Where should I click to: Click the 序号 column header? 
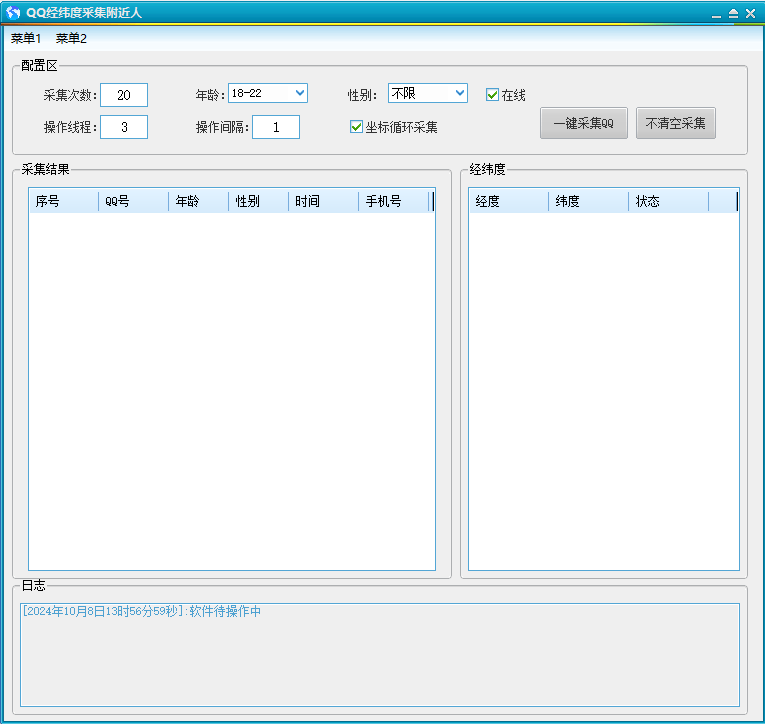(x=63, y=202)
